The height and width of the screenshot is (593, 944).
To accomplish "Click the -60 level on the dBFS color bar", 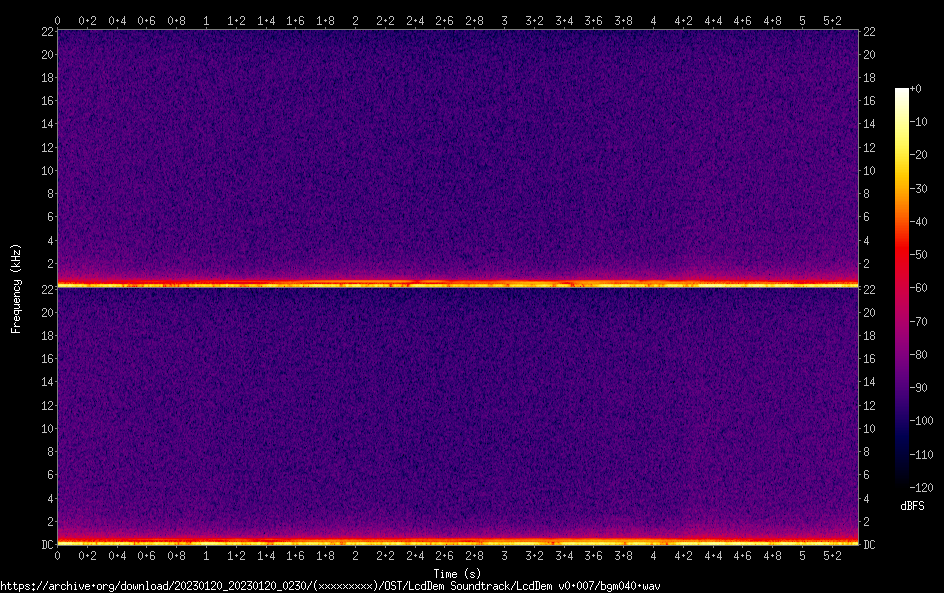I will click(902, 288).
